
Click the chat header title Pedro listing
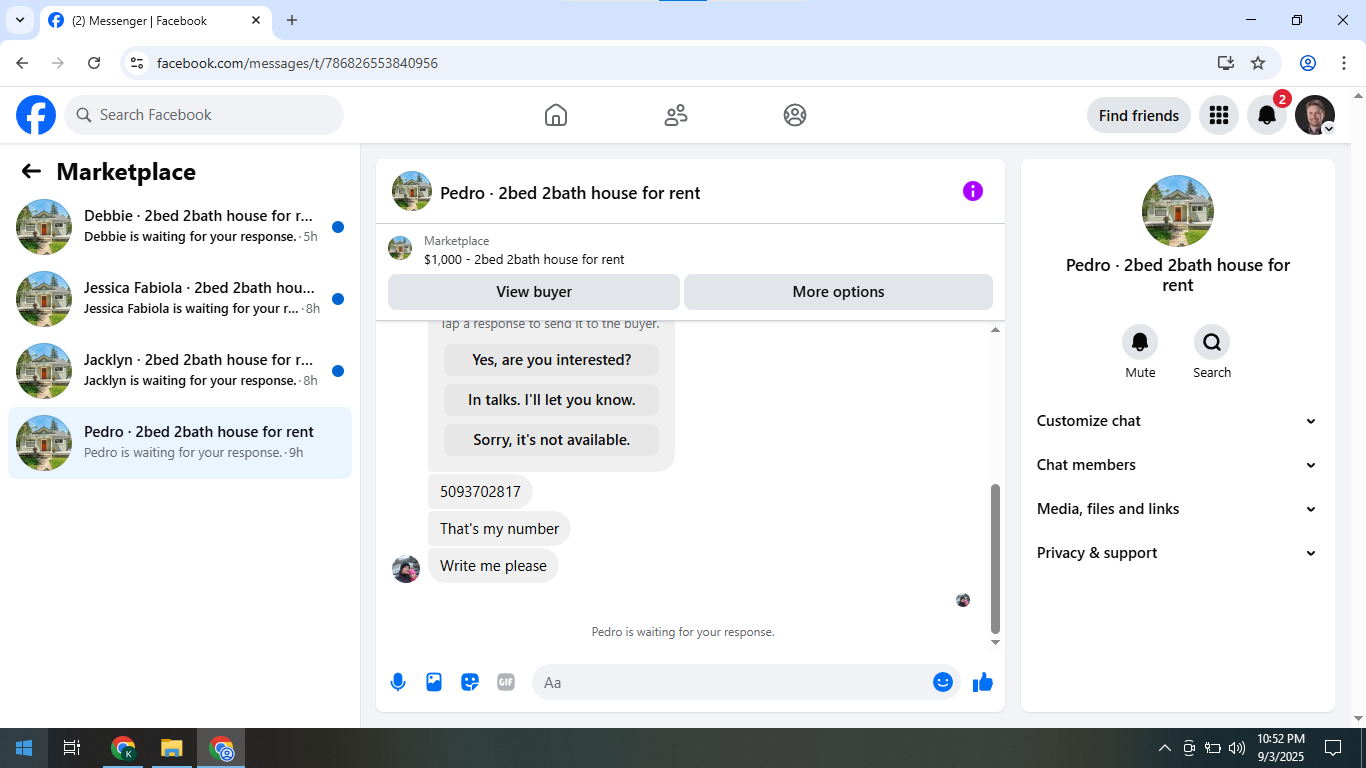[x=570, y=193]
